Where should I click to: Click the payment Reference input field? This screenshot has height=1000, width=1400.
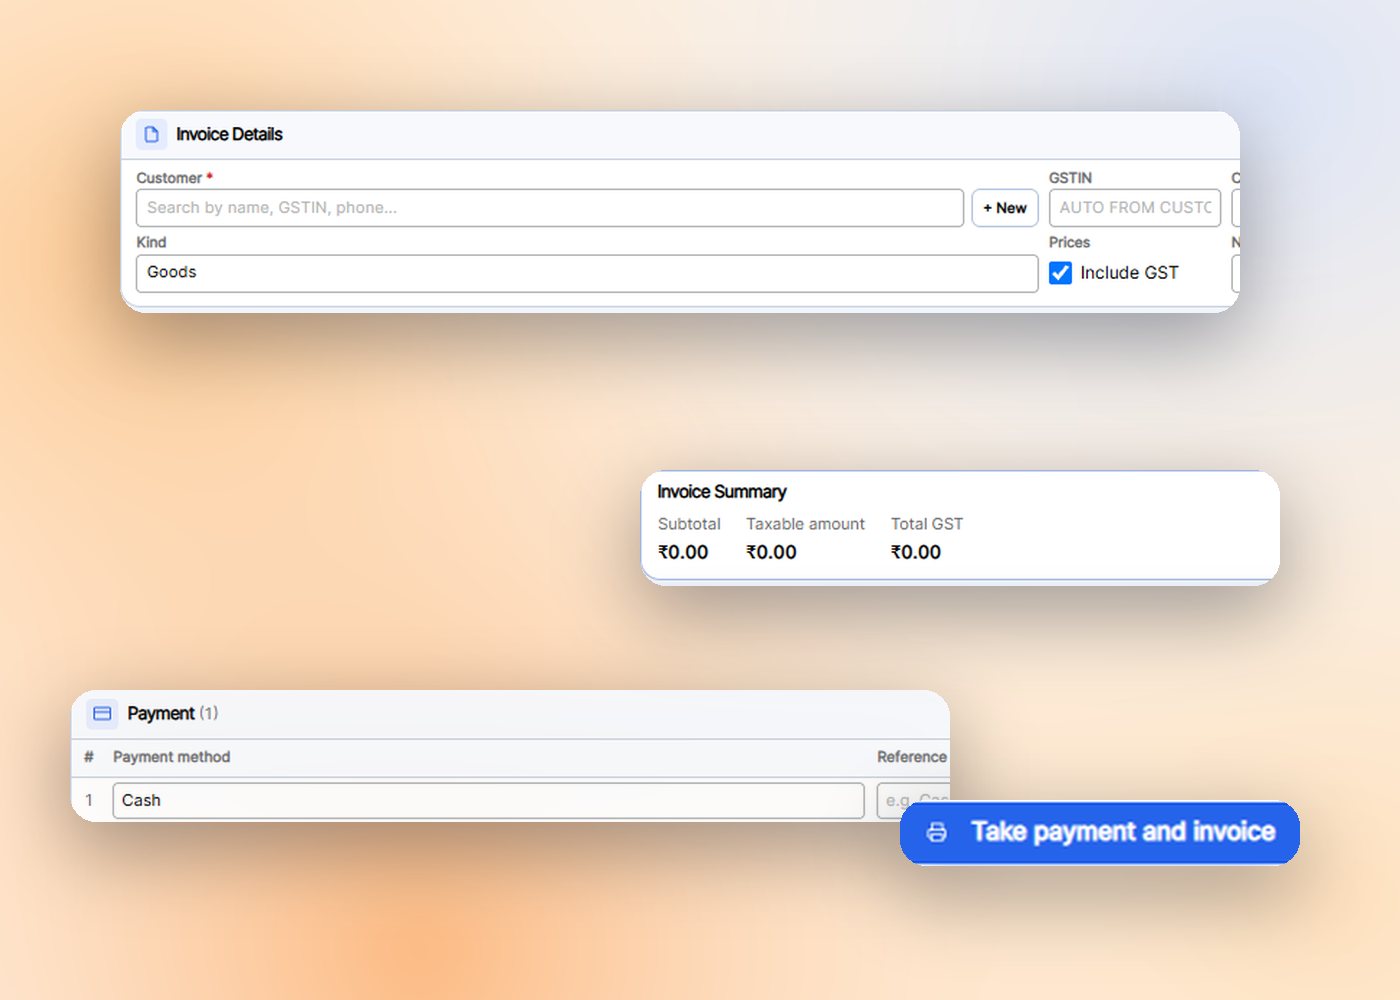[x=913, y=800]
